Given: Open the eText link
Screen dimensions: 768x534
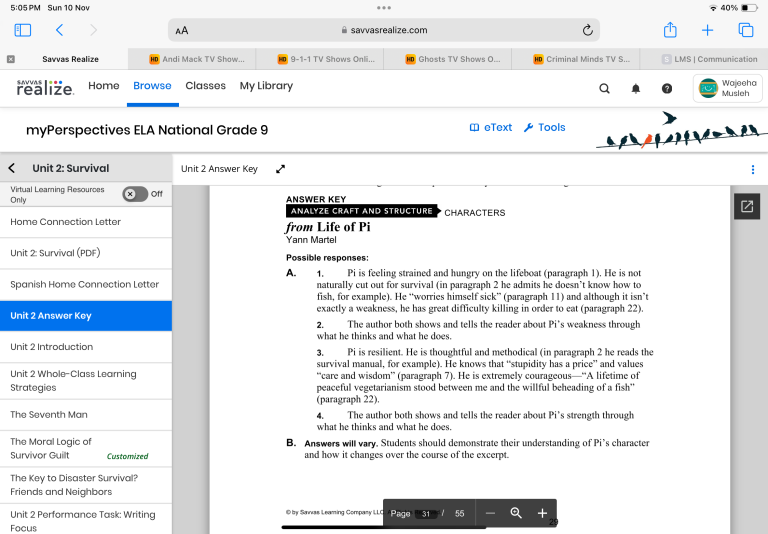Looking at the screenshot, I should point(490,128).
